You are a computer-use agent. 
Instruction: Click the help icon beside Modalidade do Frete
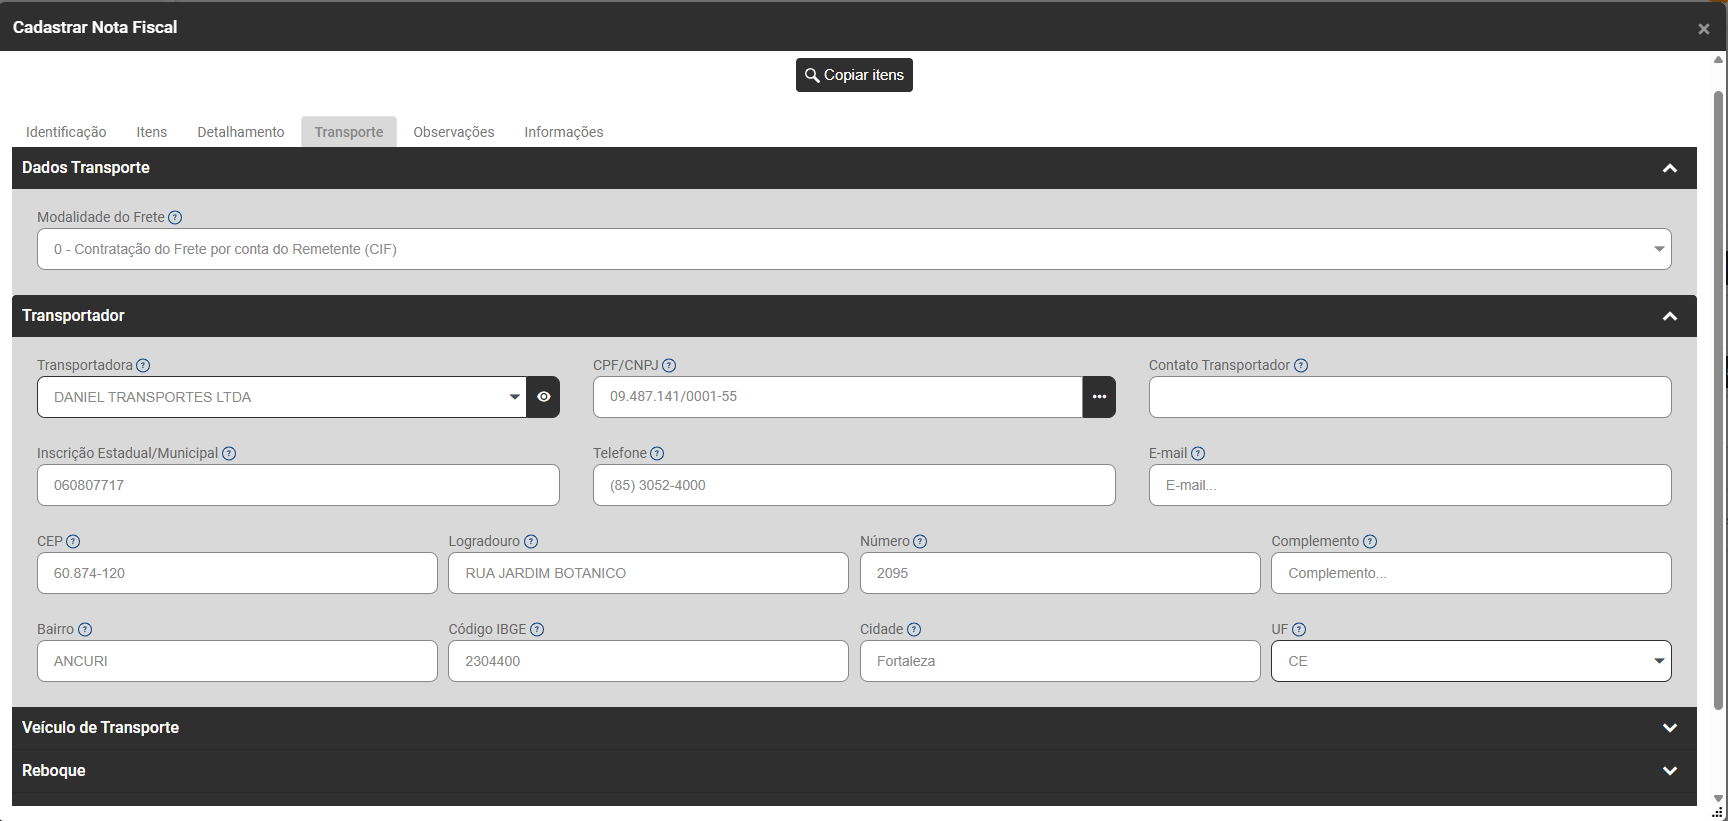click(x=175, y=217)
